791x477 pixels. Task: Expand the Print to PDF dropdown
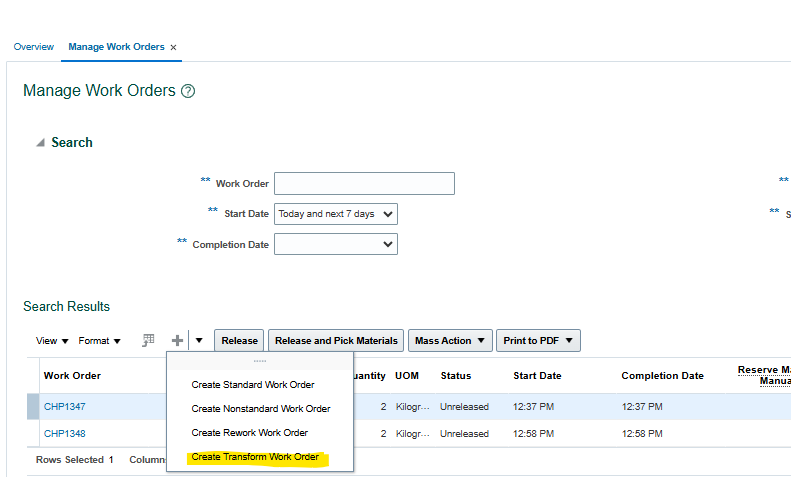[538, 341]
